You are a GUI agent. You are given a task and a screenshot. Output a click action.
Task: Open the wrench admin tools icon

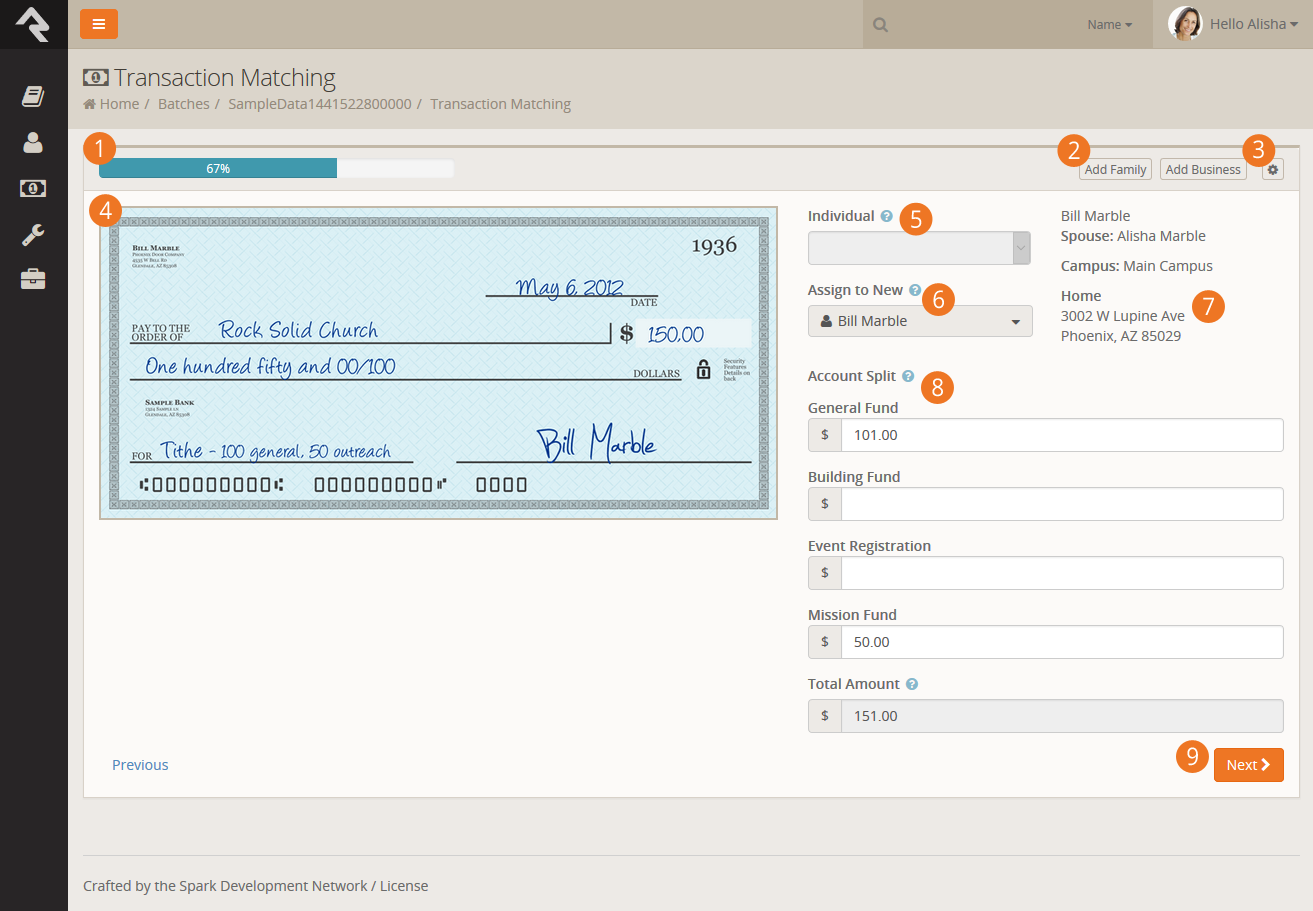click(33, 235)
